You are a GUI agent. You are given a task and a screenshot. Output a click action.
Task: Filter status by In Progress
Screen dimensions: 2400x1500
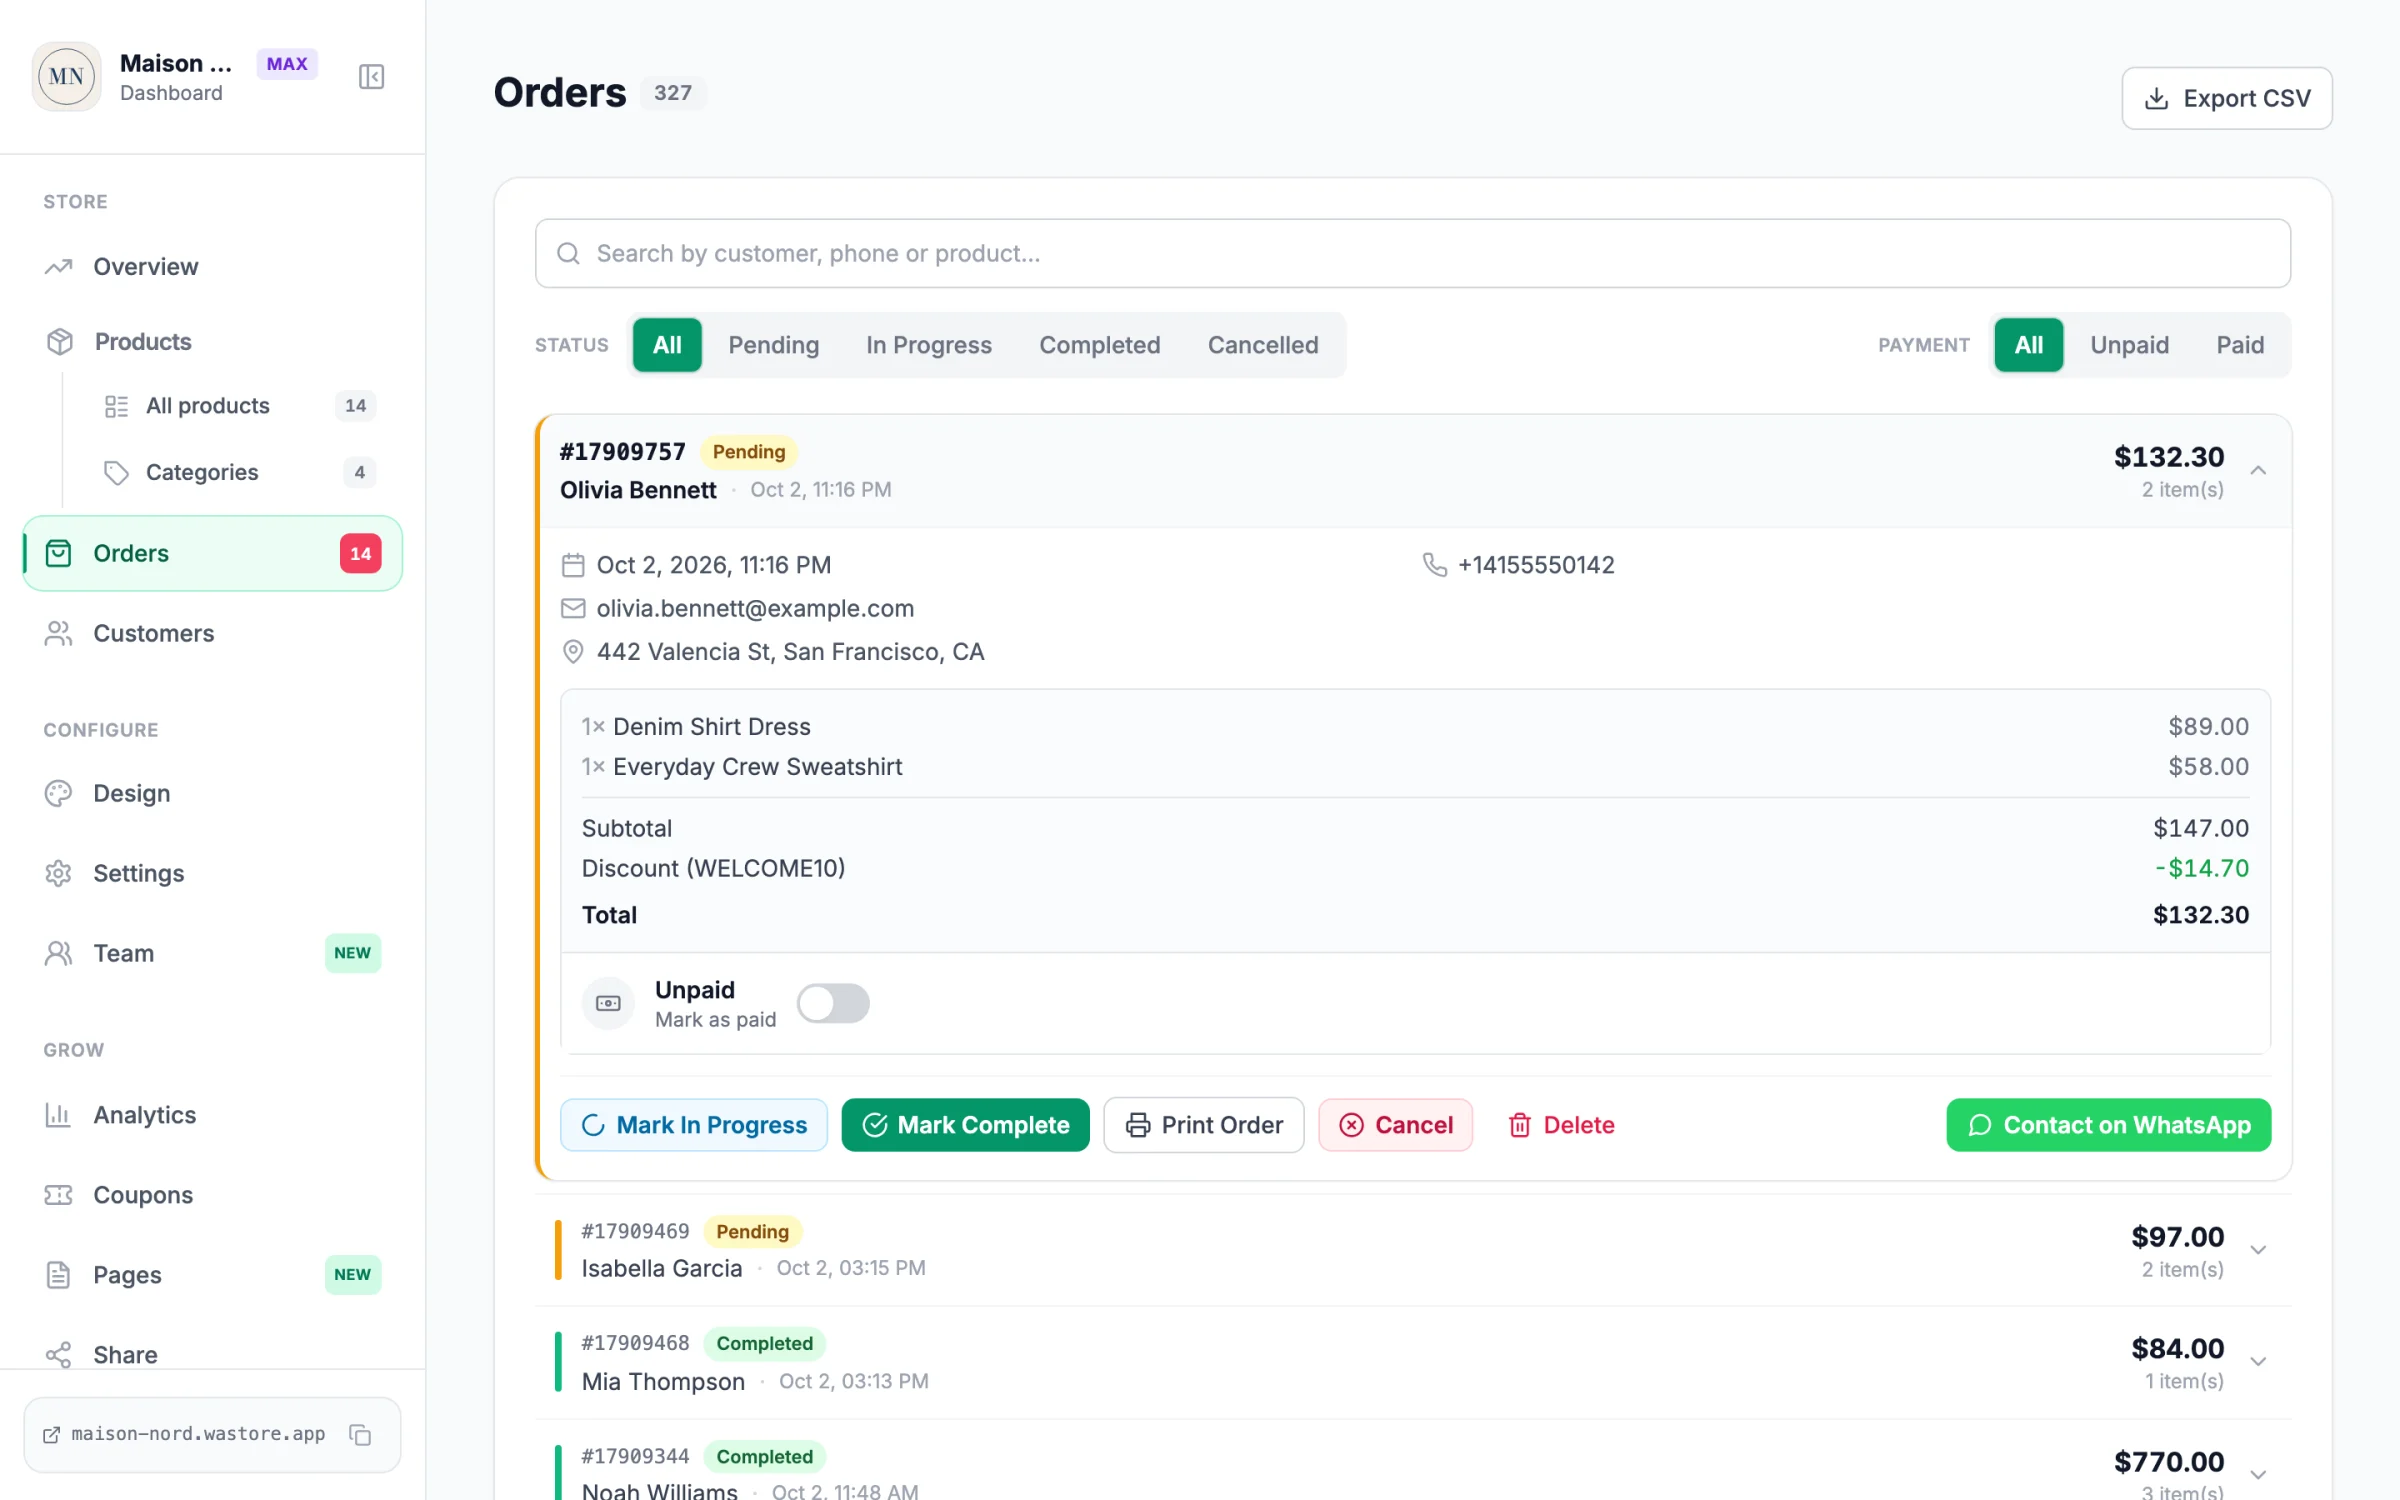click(928, 345)
